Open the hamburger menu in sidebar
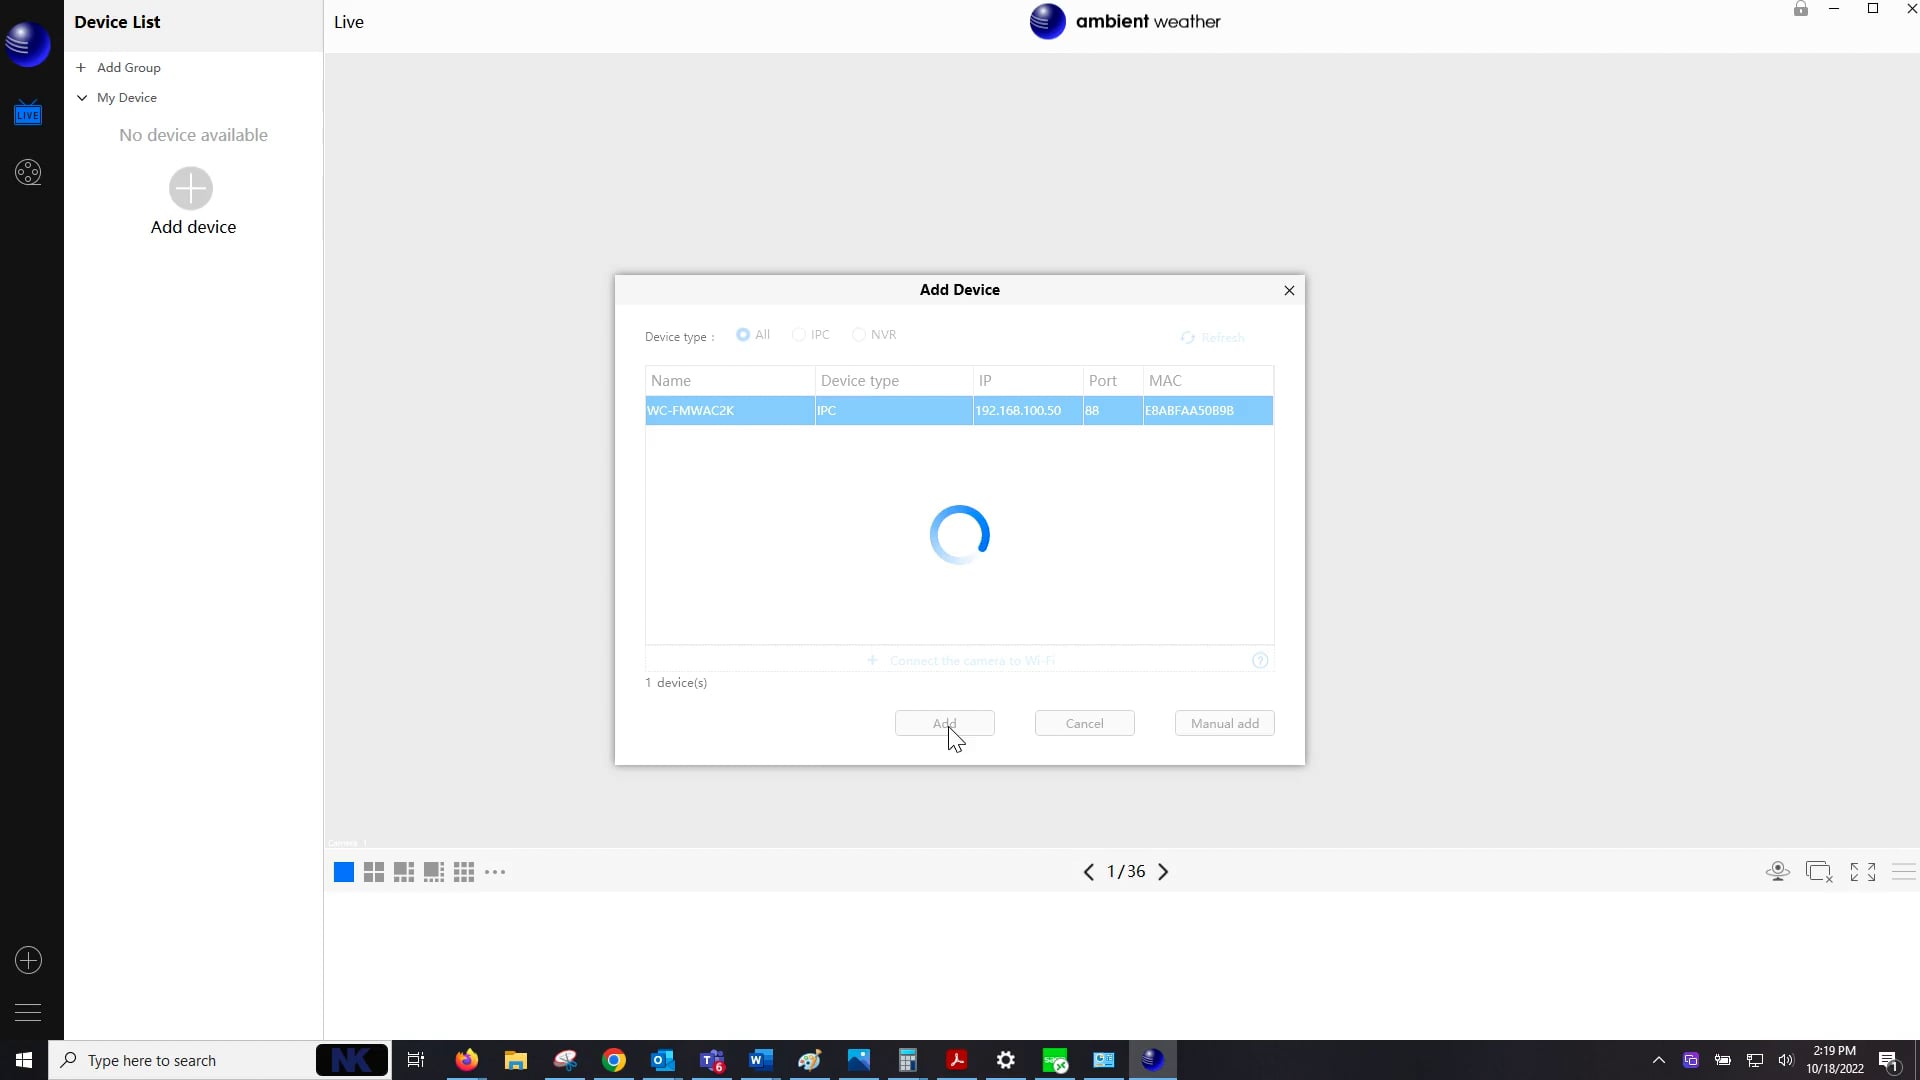The width and height of the screenshot is (1920, 1080). (28, 1013)
